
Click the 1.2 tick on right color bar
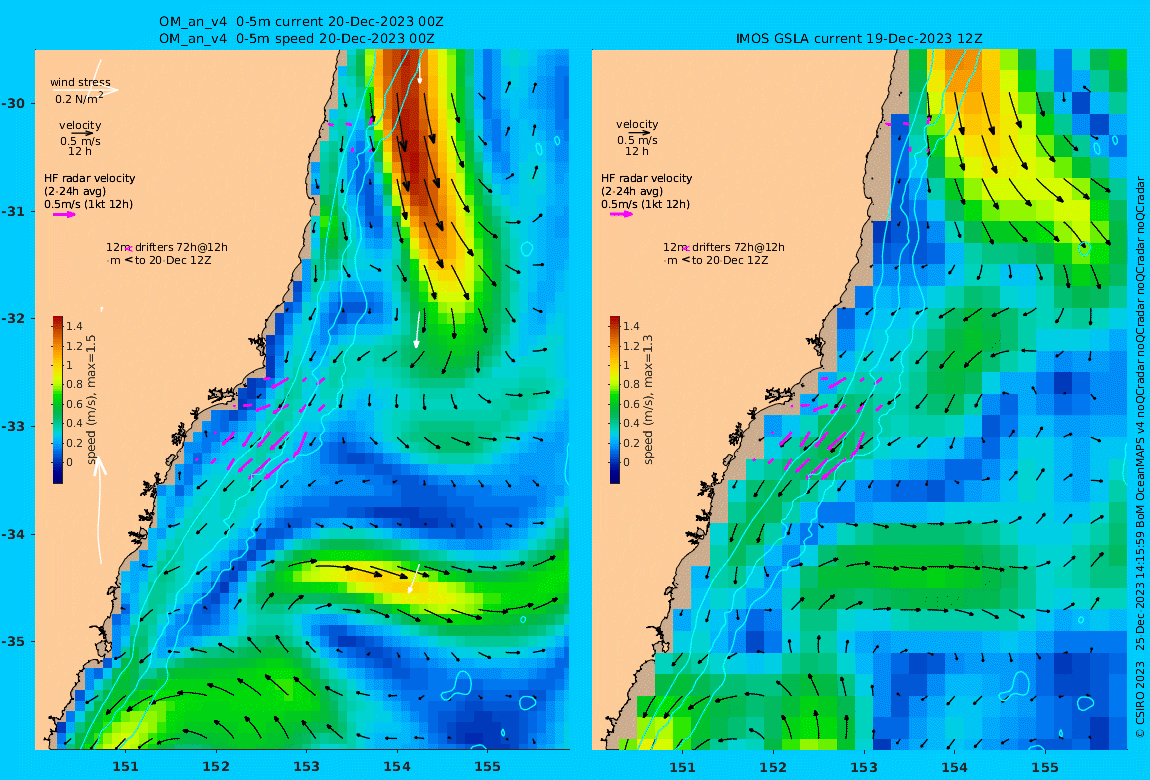[x=631, y=346]
